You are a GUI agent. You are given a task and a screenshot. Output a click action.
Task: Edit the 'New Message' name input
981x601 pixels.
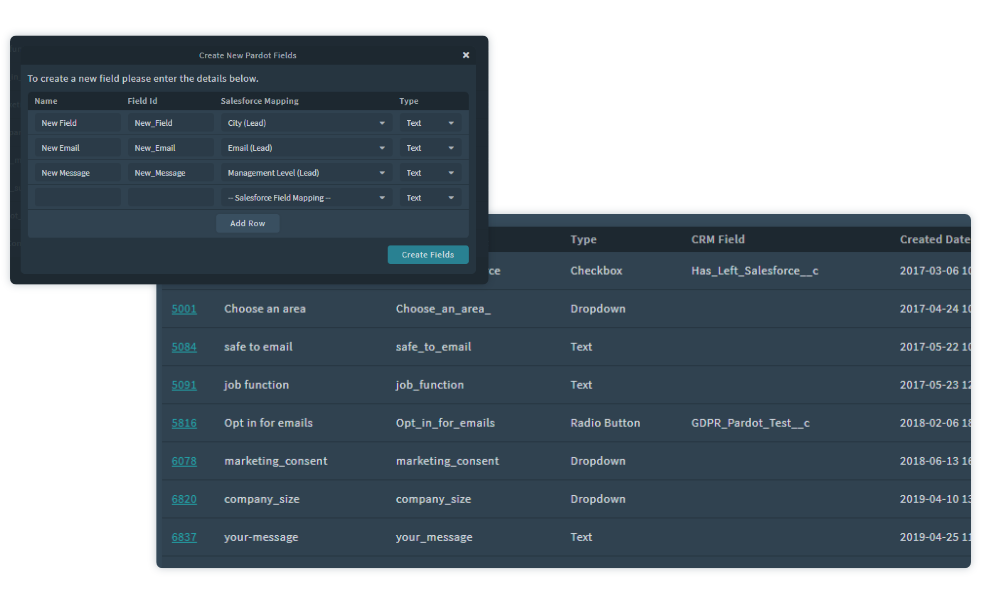pyautogui.click(x=78, y=173)
